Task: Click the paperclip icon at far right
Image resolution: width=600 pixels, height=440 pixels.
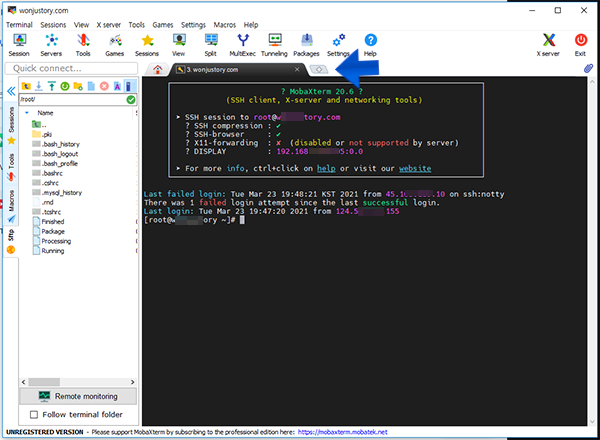Action: pyautogui.click(x=588, y=68)
